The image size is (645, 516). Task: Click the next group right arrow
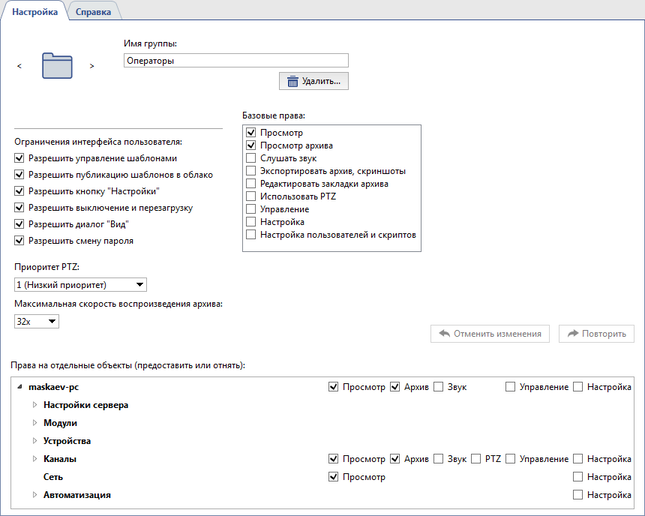pyautogui.click(x=92, y=66)
